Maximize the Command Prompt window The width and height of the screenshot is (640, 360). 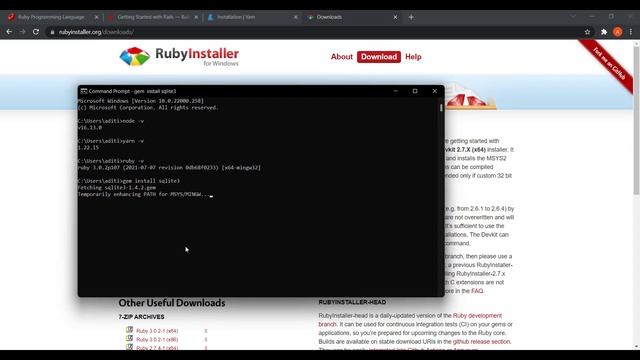pos(415,91)
